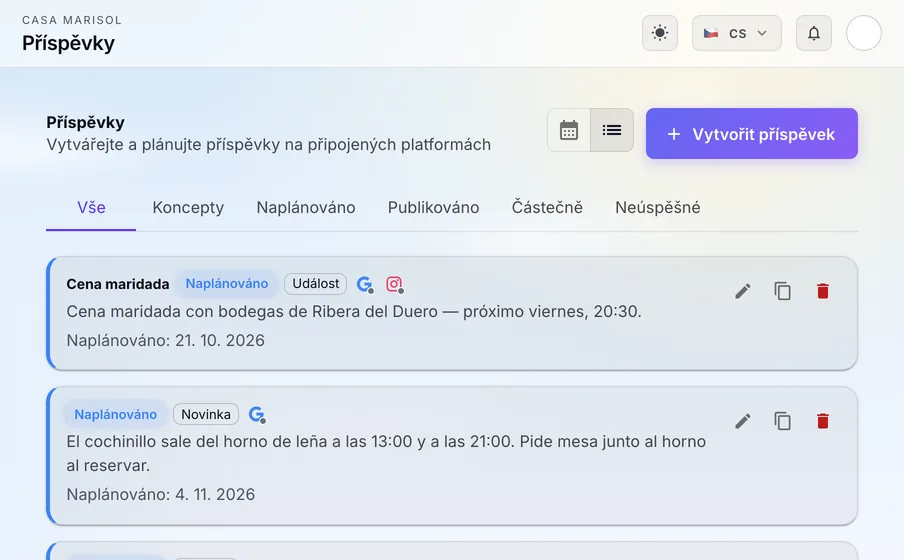Screen dimensions: 904x560
Task: Open the Koncepty tab
Action: coord(188,208)
